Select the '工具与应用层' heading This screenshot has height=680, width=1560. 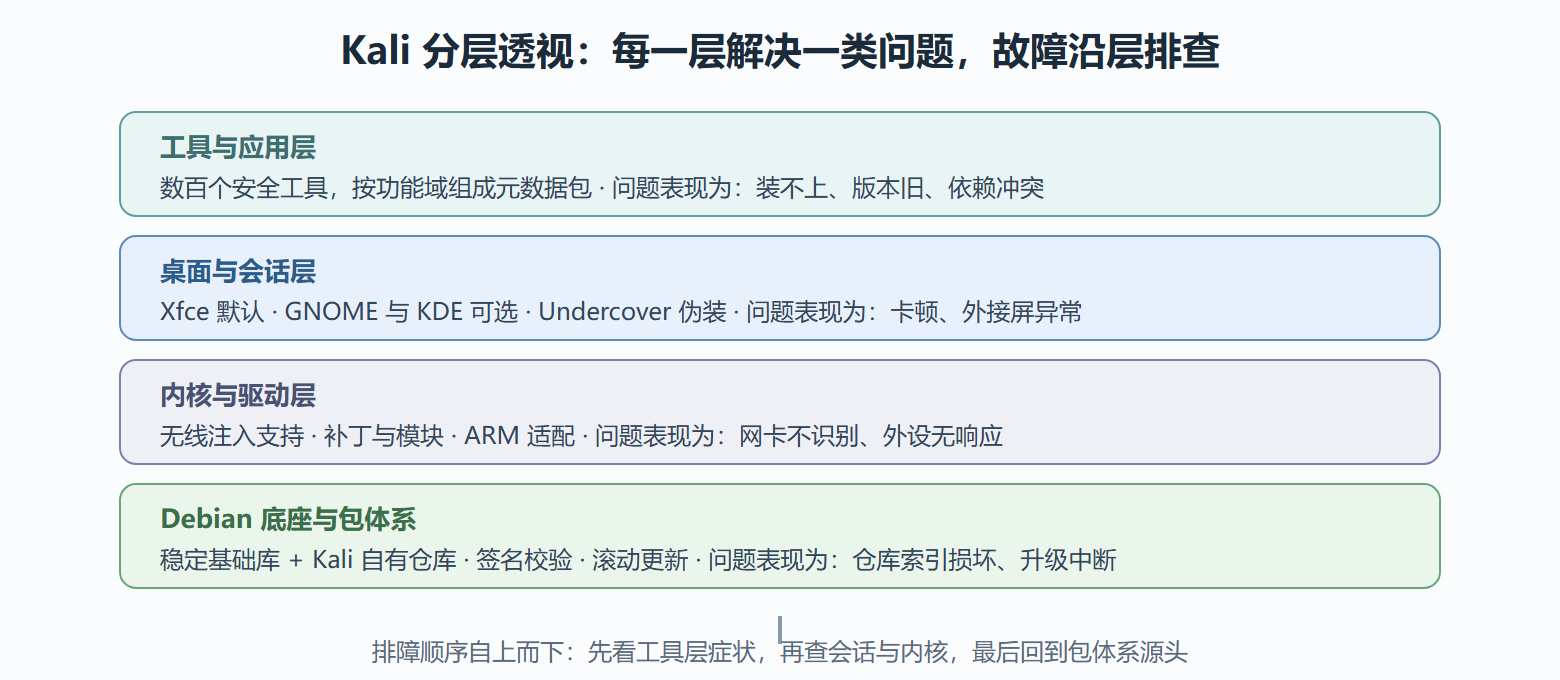pyautogui.click(x=238, y=149)
